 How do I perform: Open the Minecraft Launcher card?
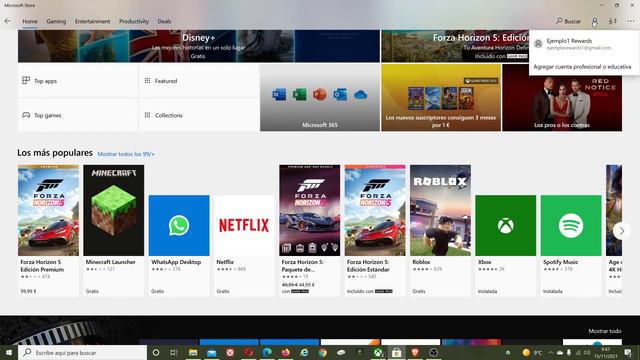point(113,230)
